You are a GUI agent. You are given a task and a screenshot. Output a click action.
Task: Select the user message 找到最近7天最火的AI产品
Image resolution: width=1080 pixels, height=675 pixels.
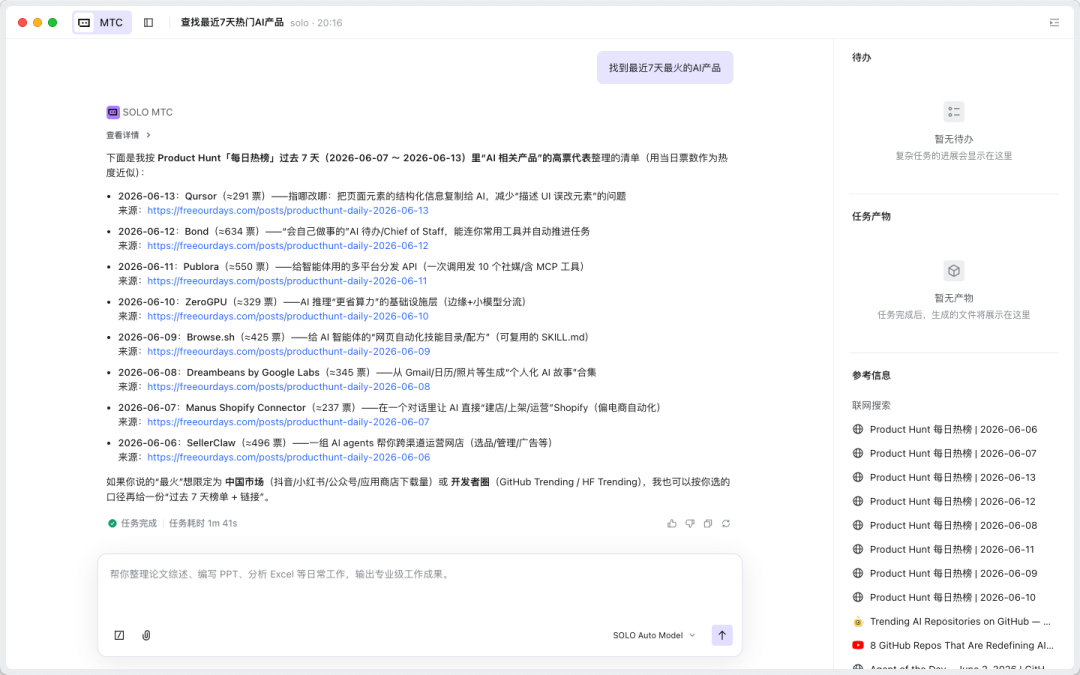pos(665,68)
